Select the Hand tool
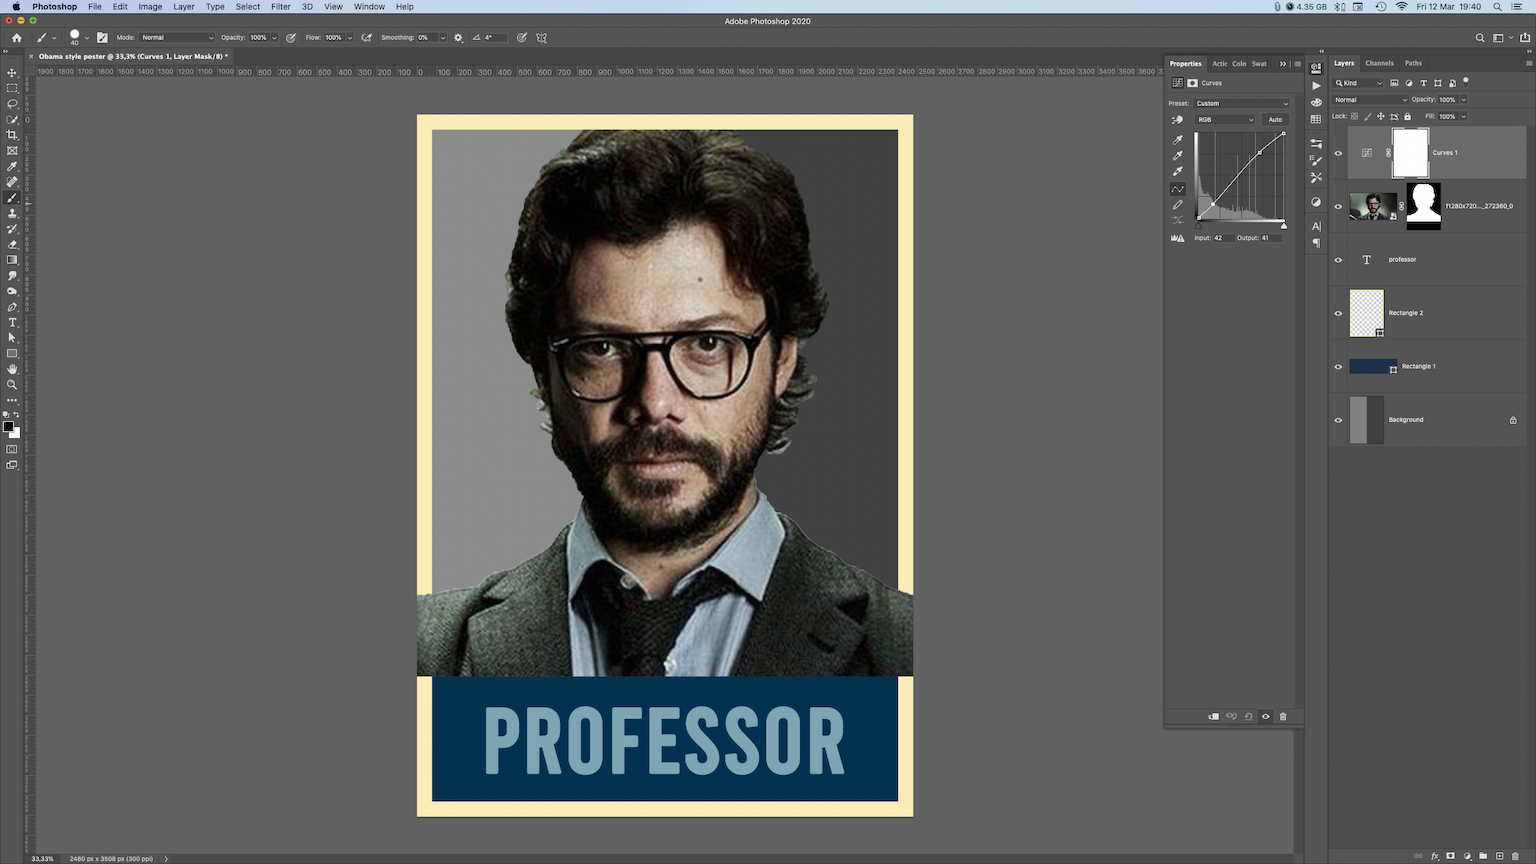1536x864 pixels. [12, 369]
